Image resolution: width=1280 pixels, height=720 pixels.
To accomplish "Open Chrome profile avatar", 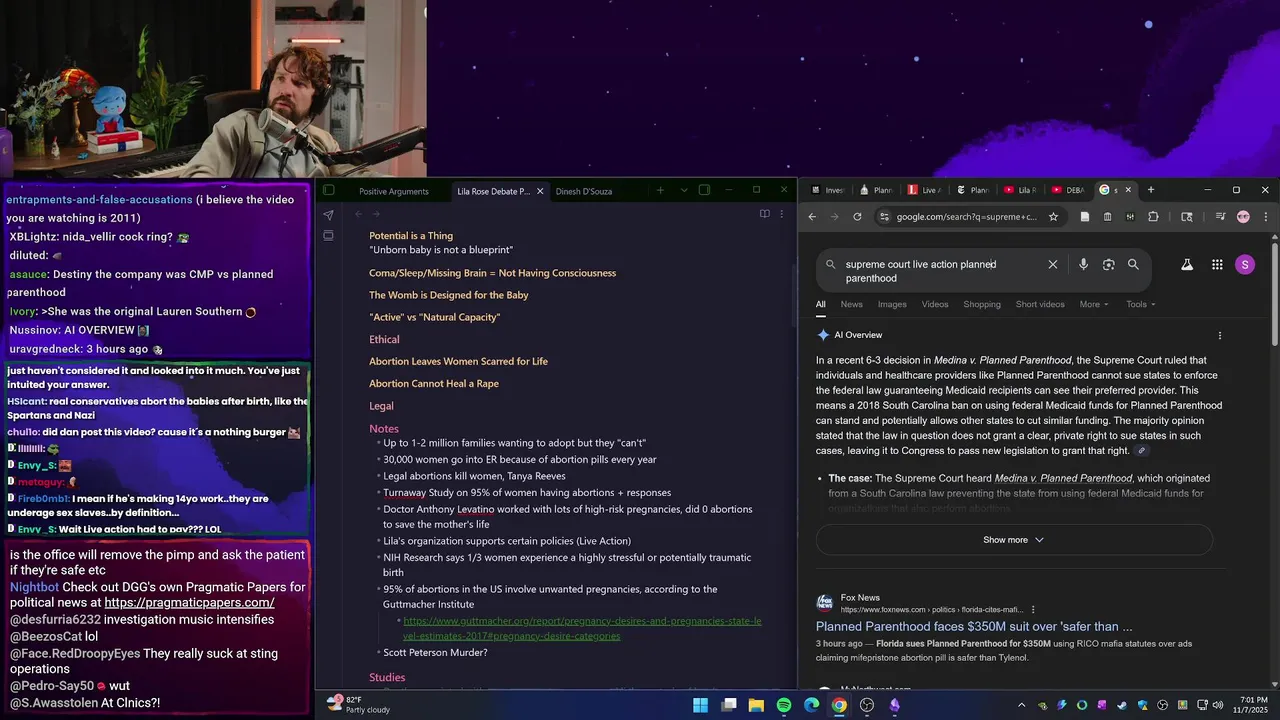I will [x=1243, y=216].
